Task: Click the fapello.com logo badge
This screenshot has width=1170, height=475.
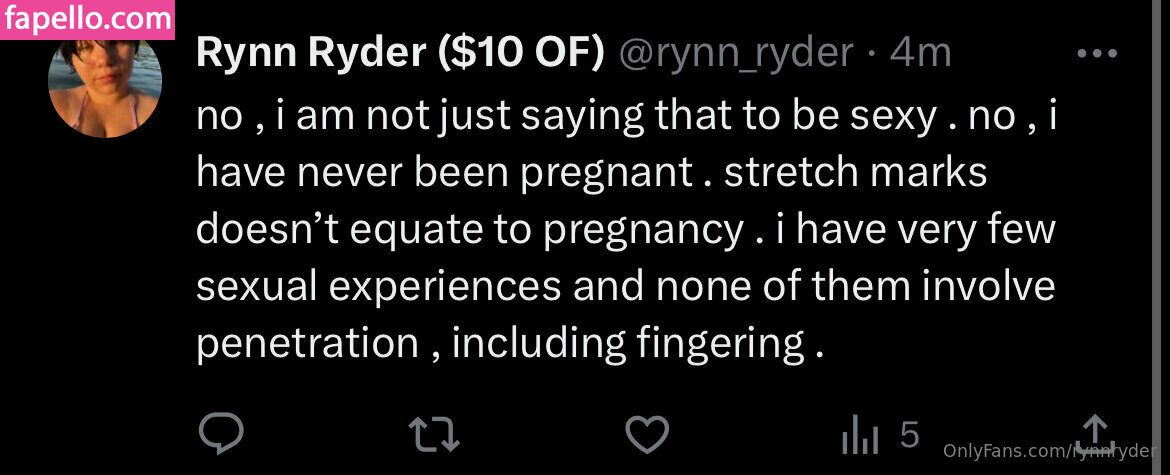Action: [x=87, y=19]
